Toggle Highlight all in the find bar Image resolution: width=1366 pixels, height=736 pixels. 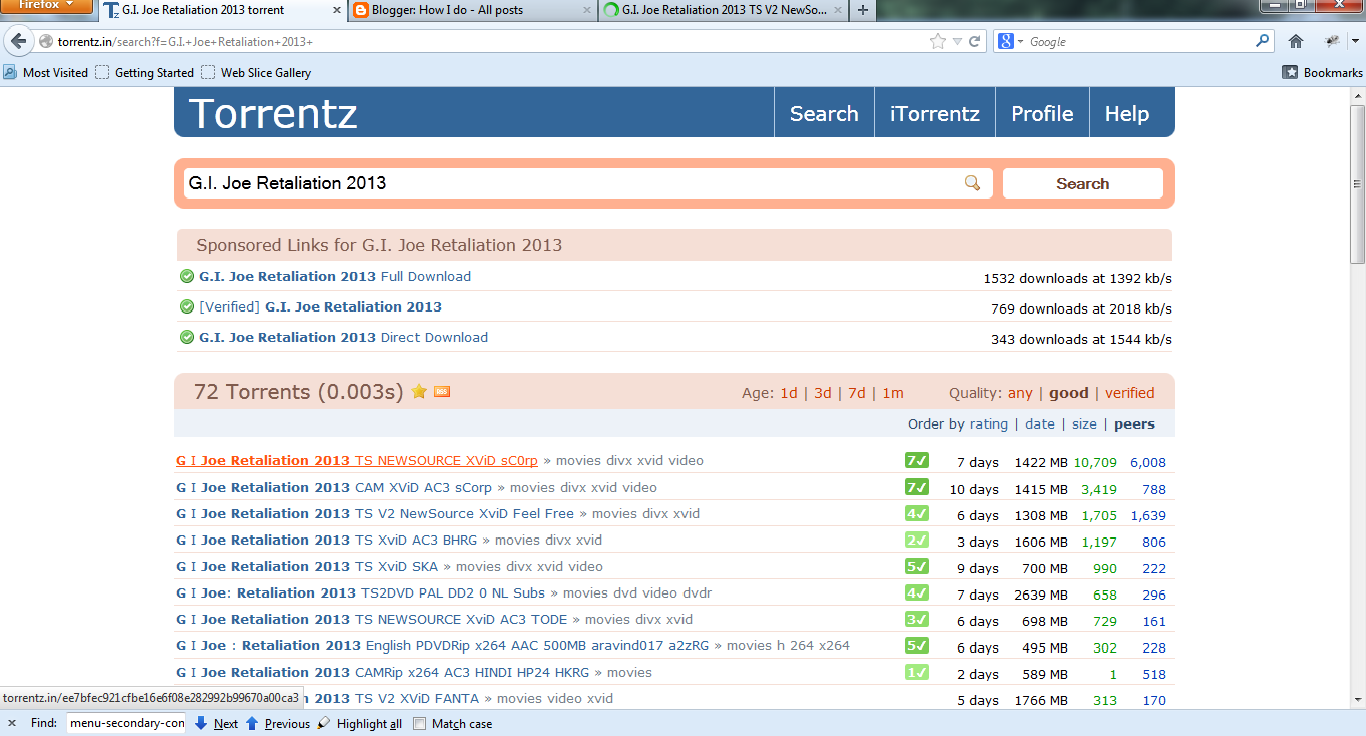click(360, 724)
